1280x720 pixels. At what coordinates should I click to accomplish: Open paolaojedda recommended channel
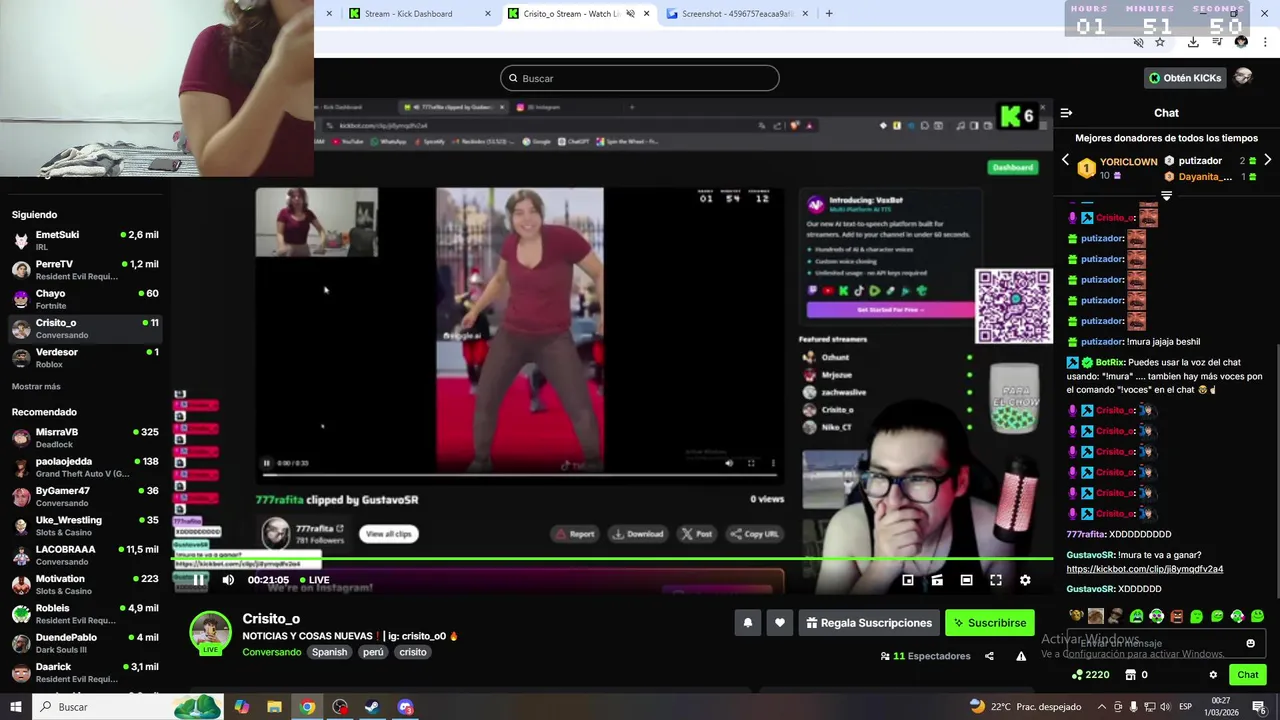85,467
